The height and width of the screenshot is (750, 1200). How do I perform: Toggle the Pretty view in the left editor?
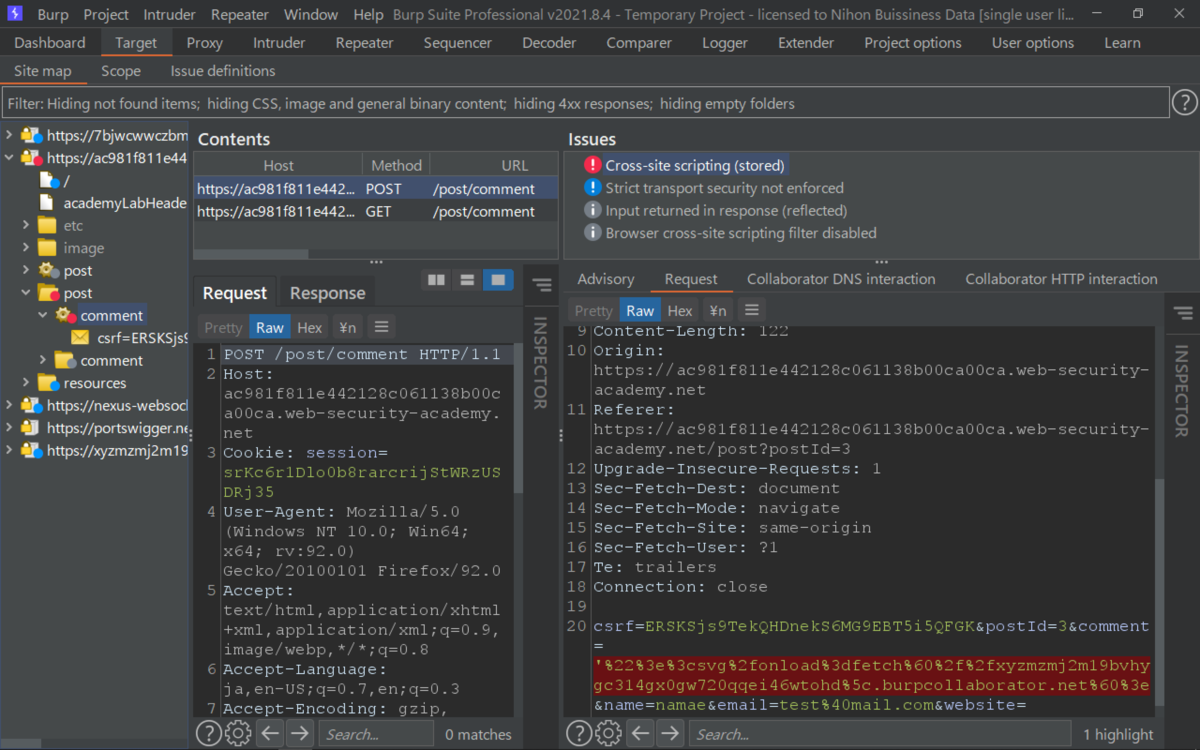pos(223,327)
